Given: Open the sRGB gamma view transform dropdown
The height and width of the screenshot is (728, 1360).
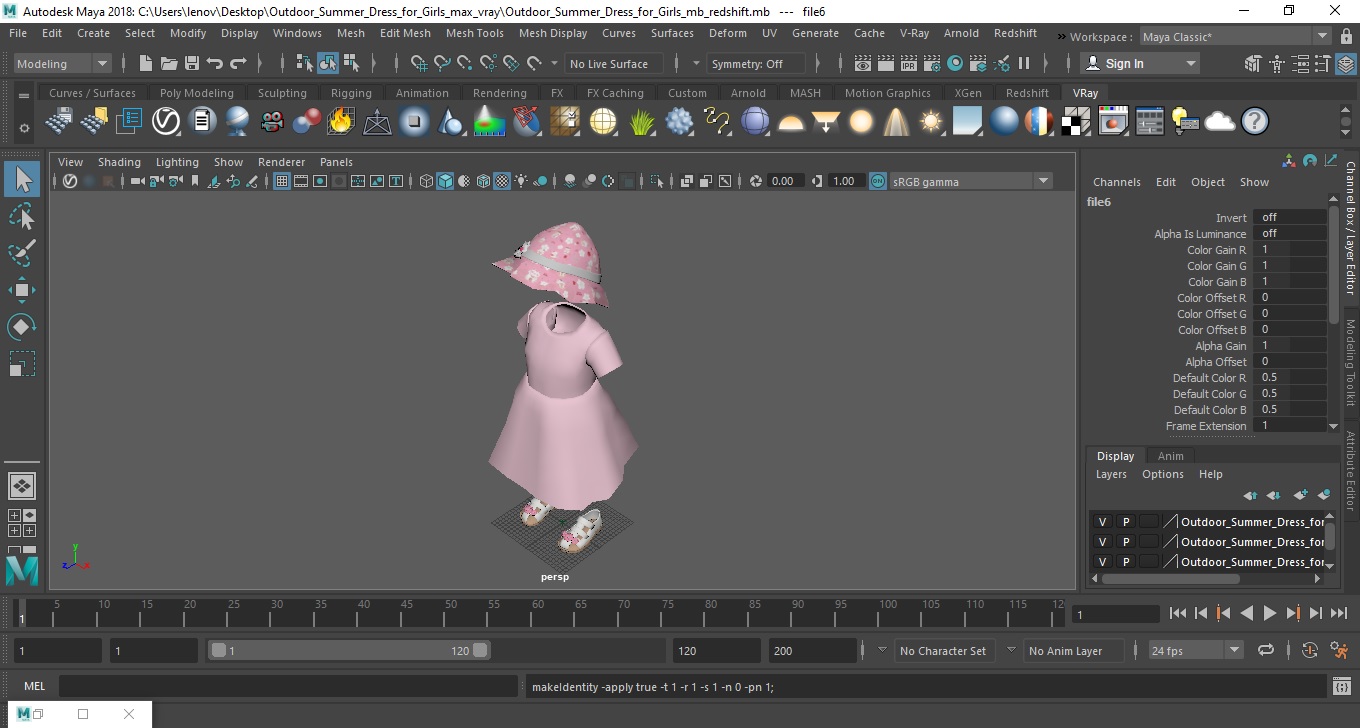Looking at the screenshot, I should coord(971,181).
